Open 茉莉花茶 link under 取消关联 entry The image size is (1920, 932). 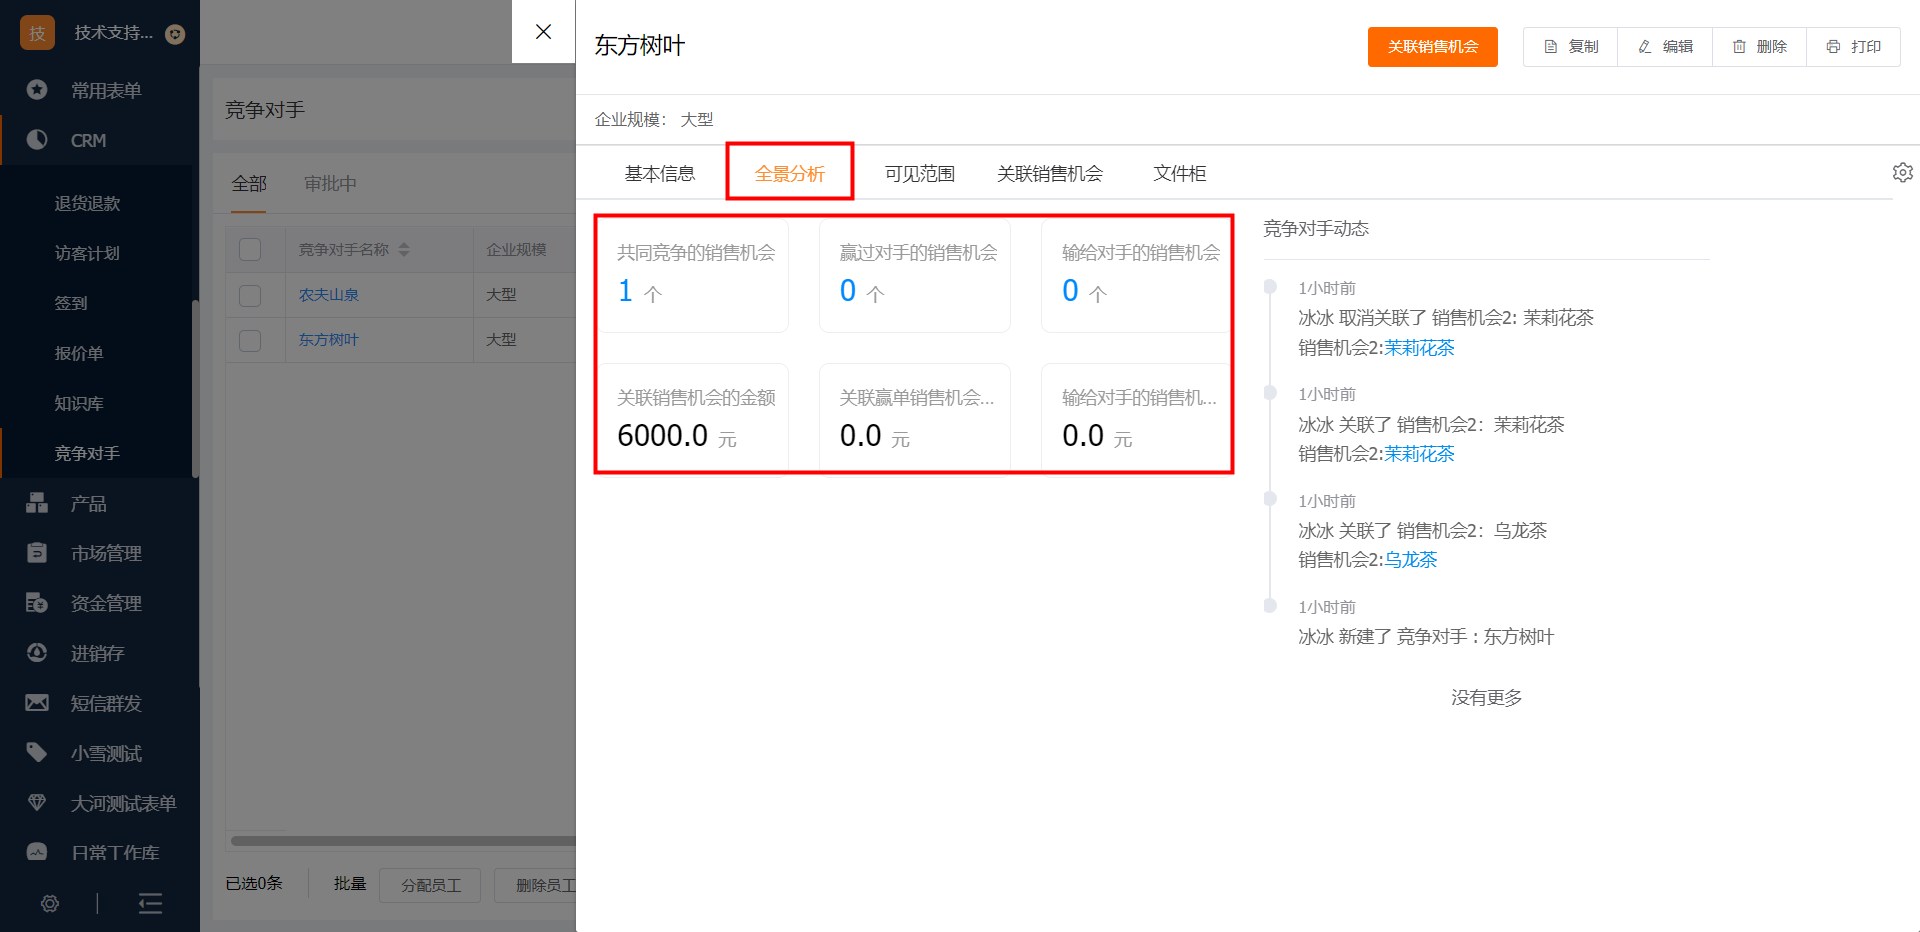(x=1419, y=348)
